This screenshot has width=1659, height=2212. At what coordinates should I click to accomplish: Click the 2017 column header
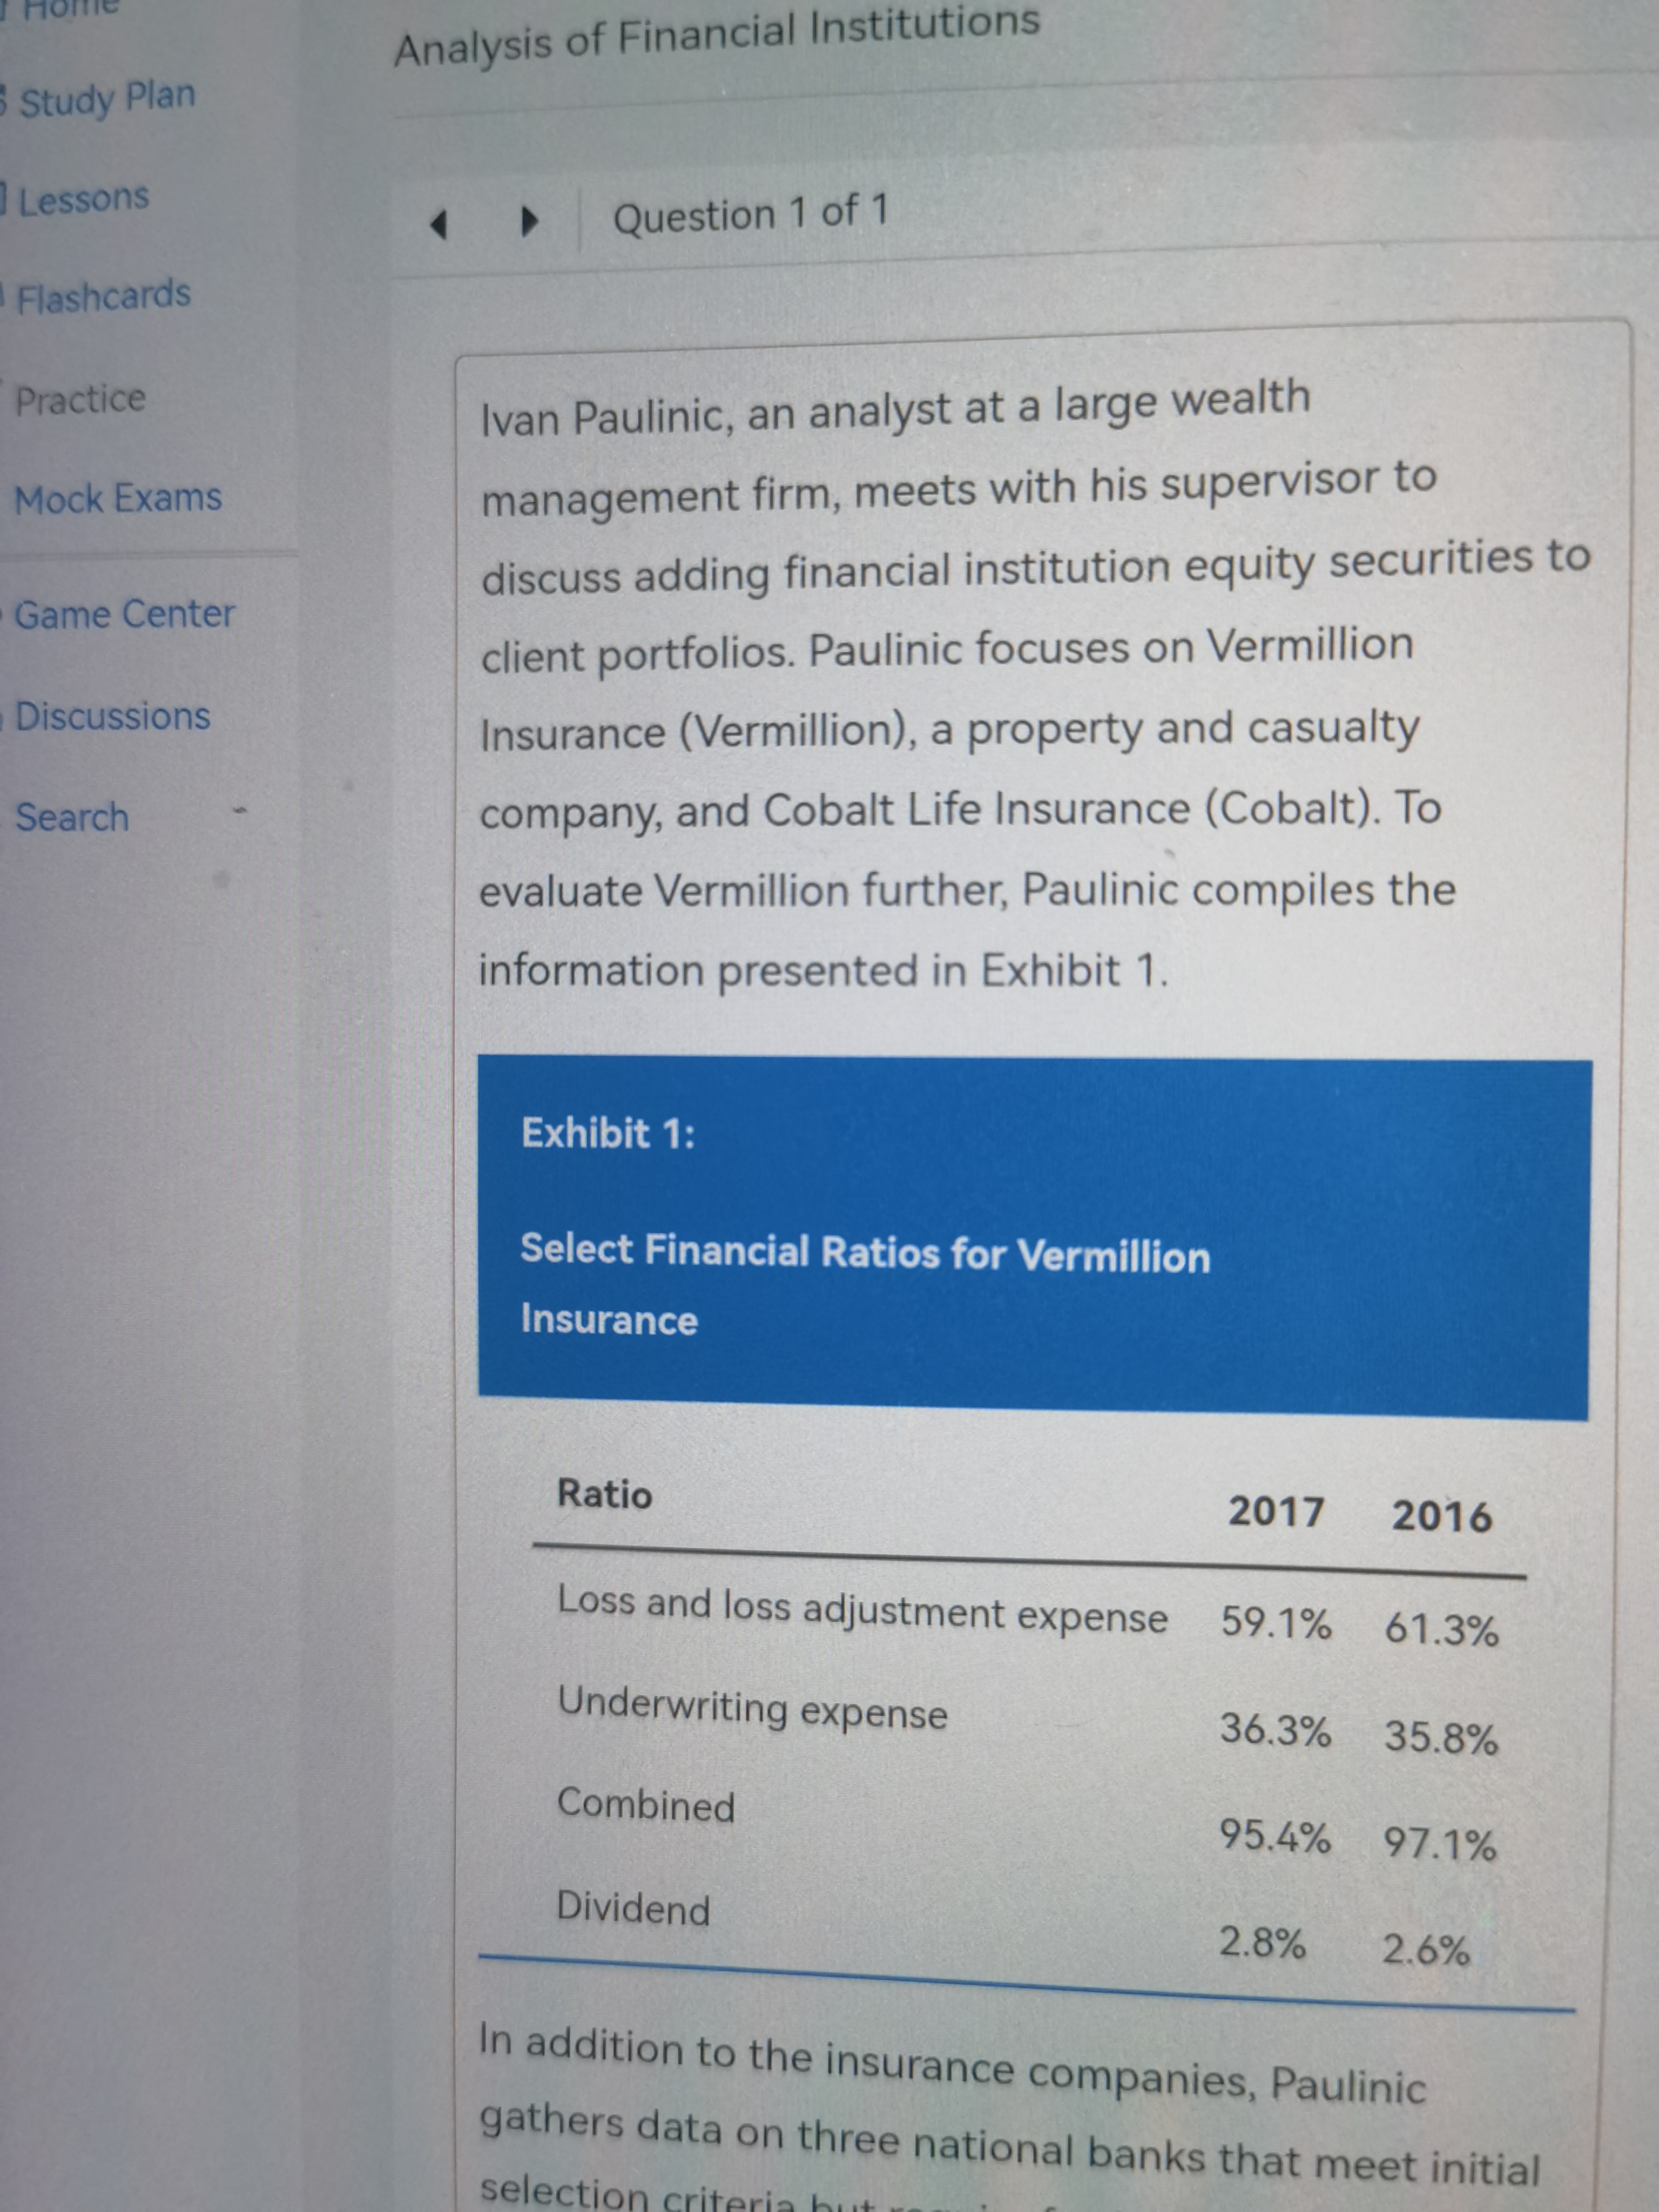coord(1276,1511)
